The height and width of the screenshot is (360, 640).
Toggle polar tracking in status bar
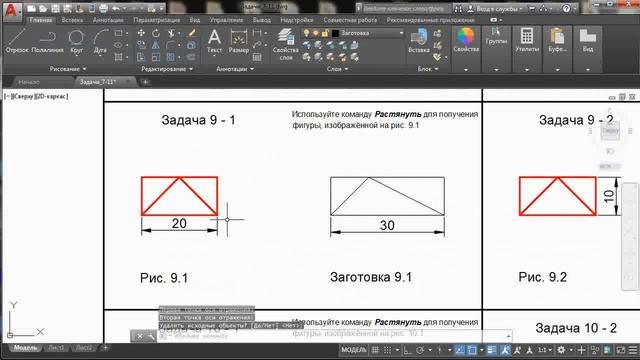coord(420,350)
